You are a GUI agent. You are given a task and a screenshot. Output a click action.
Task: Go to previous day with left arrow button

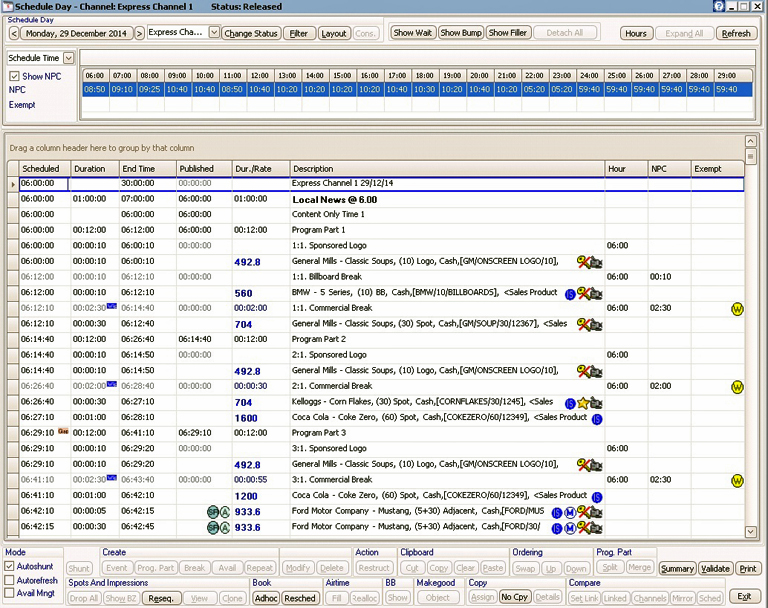point(14,33)
